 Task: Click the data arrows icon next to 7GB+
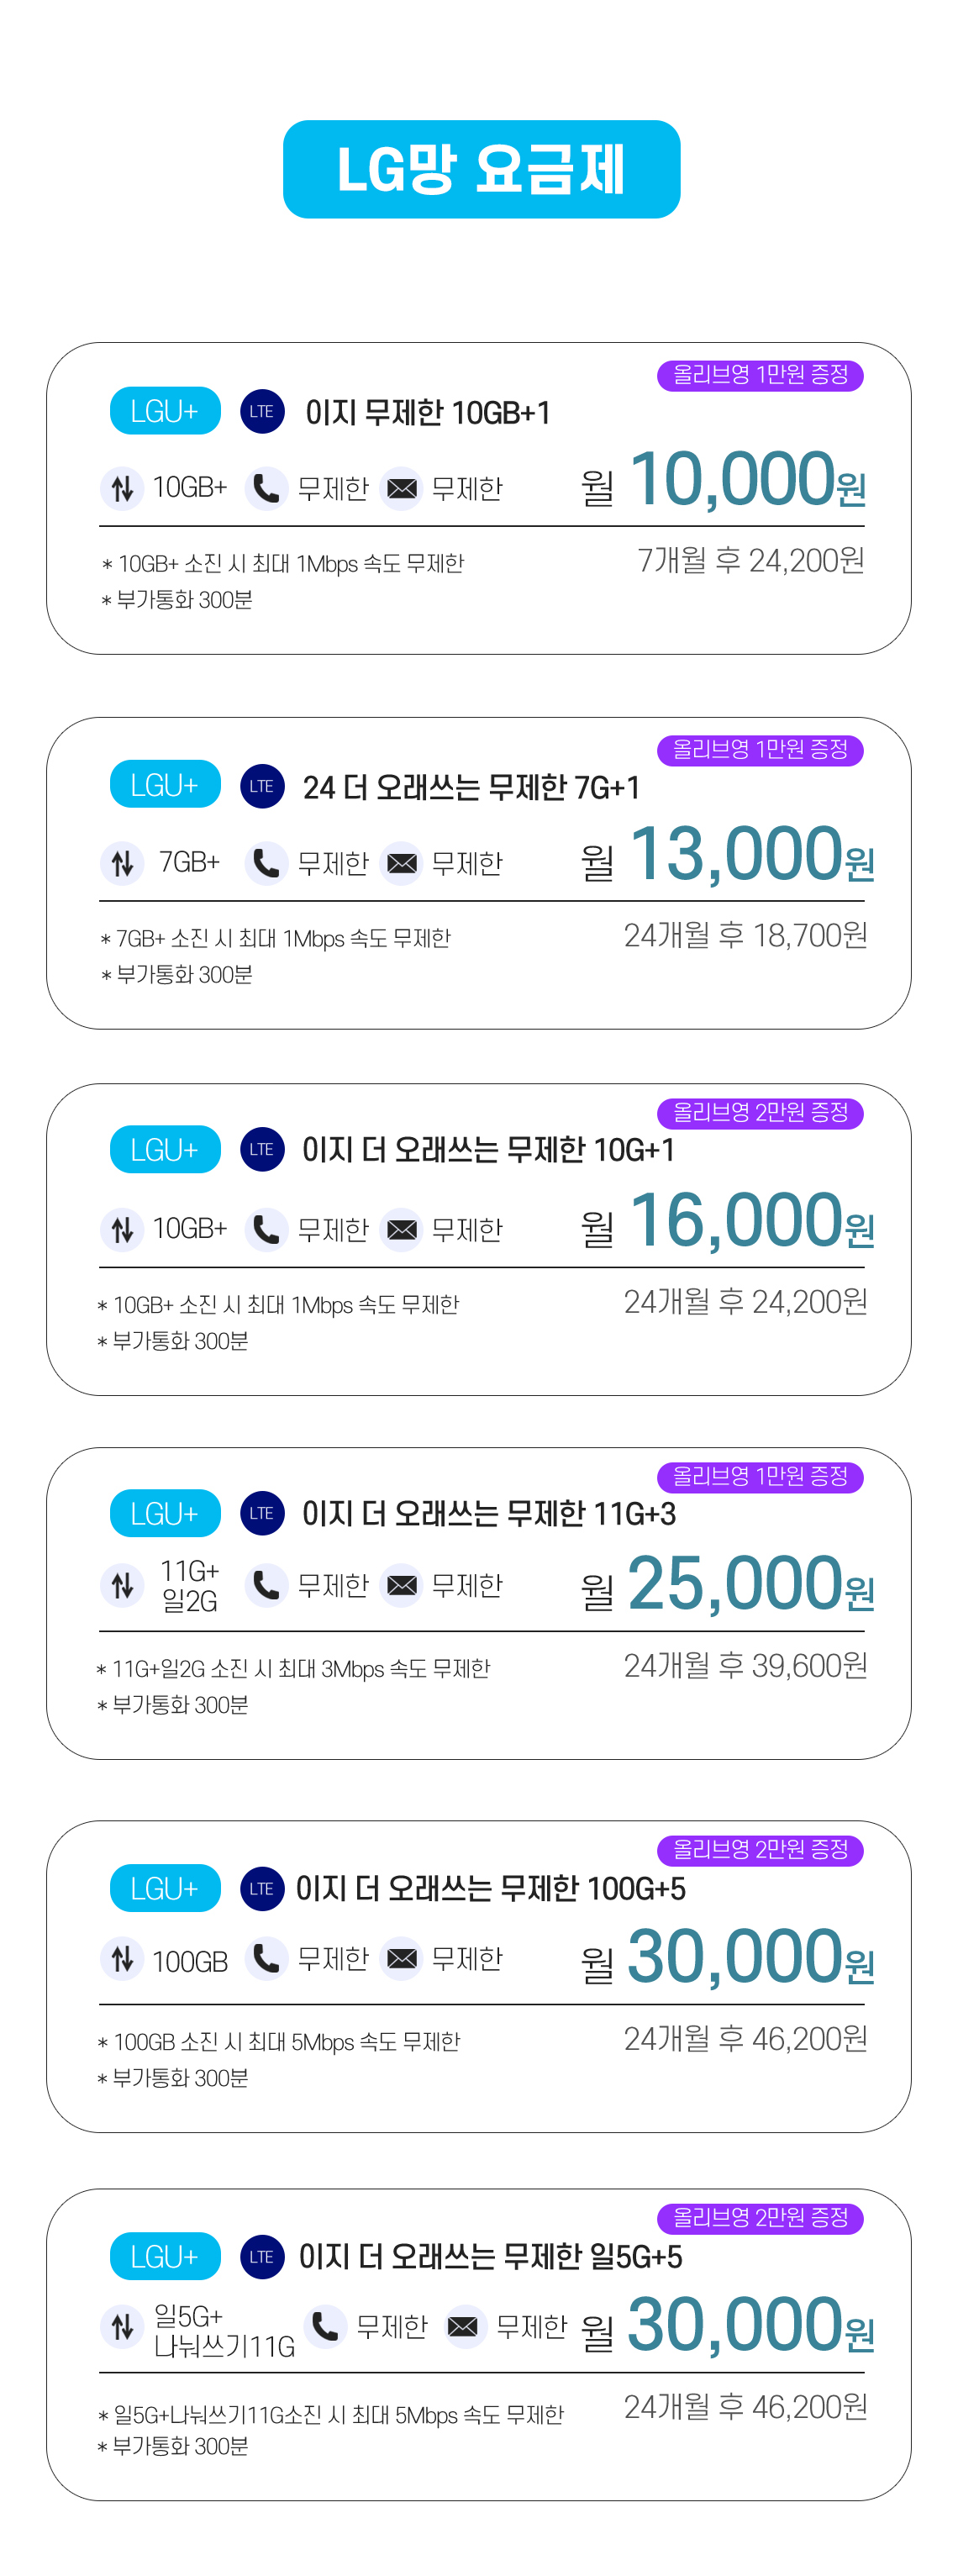[122, 862]
